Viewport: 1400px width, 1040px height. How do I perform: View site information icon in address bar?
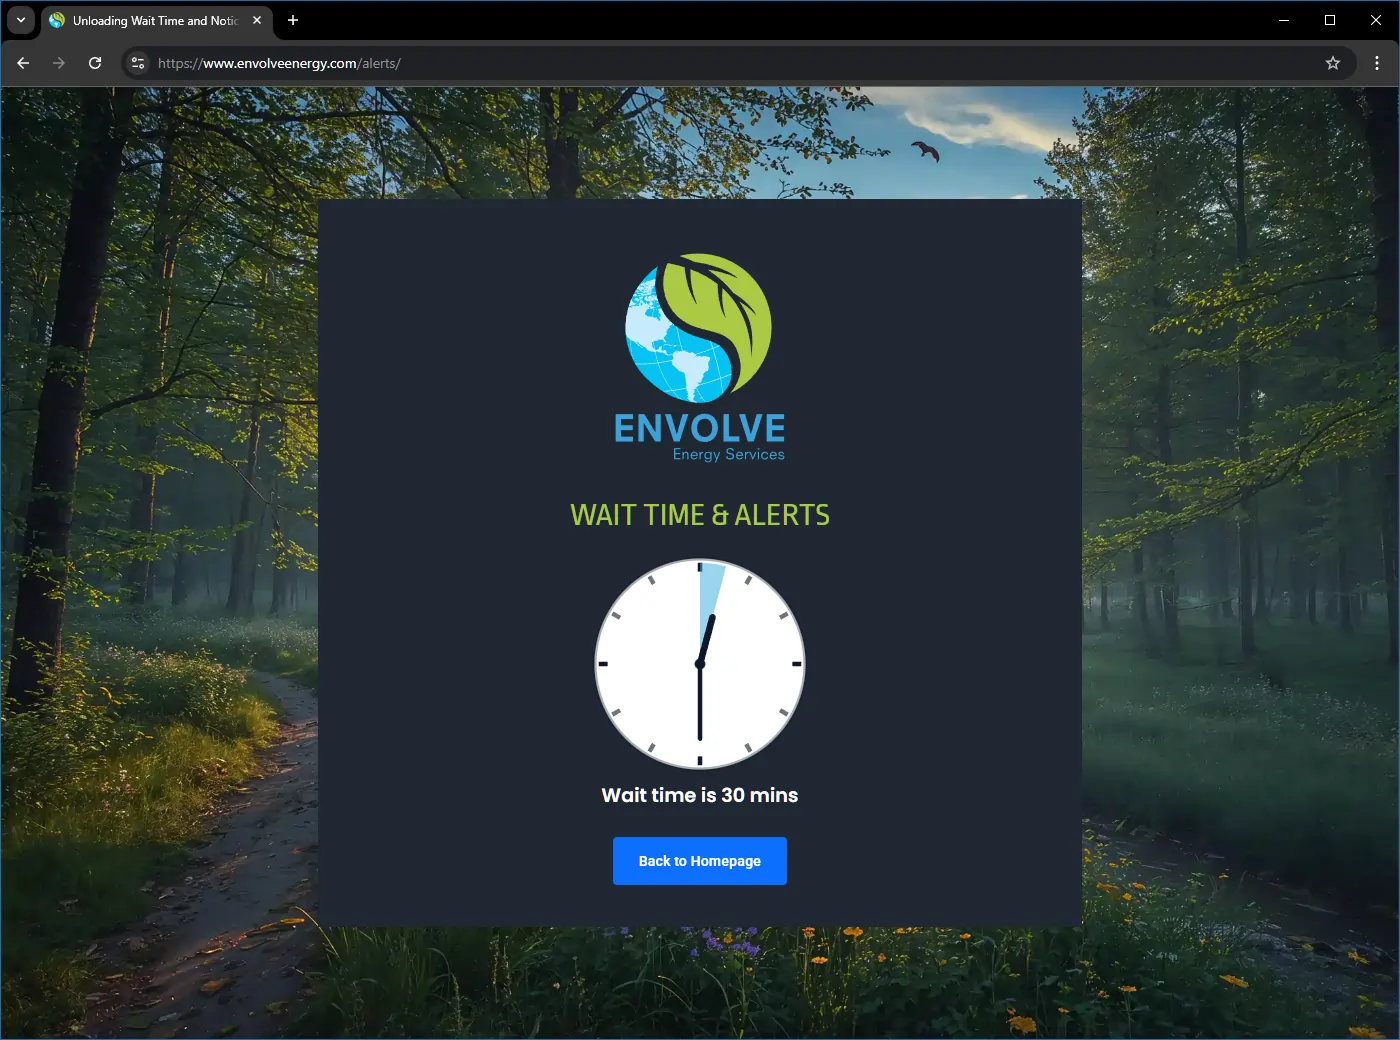(x=138, y=63)
